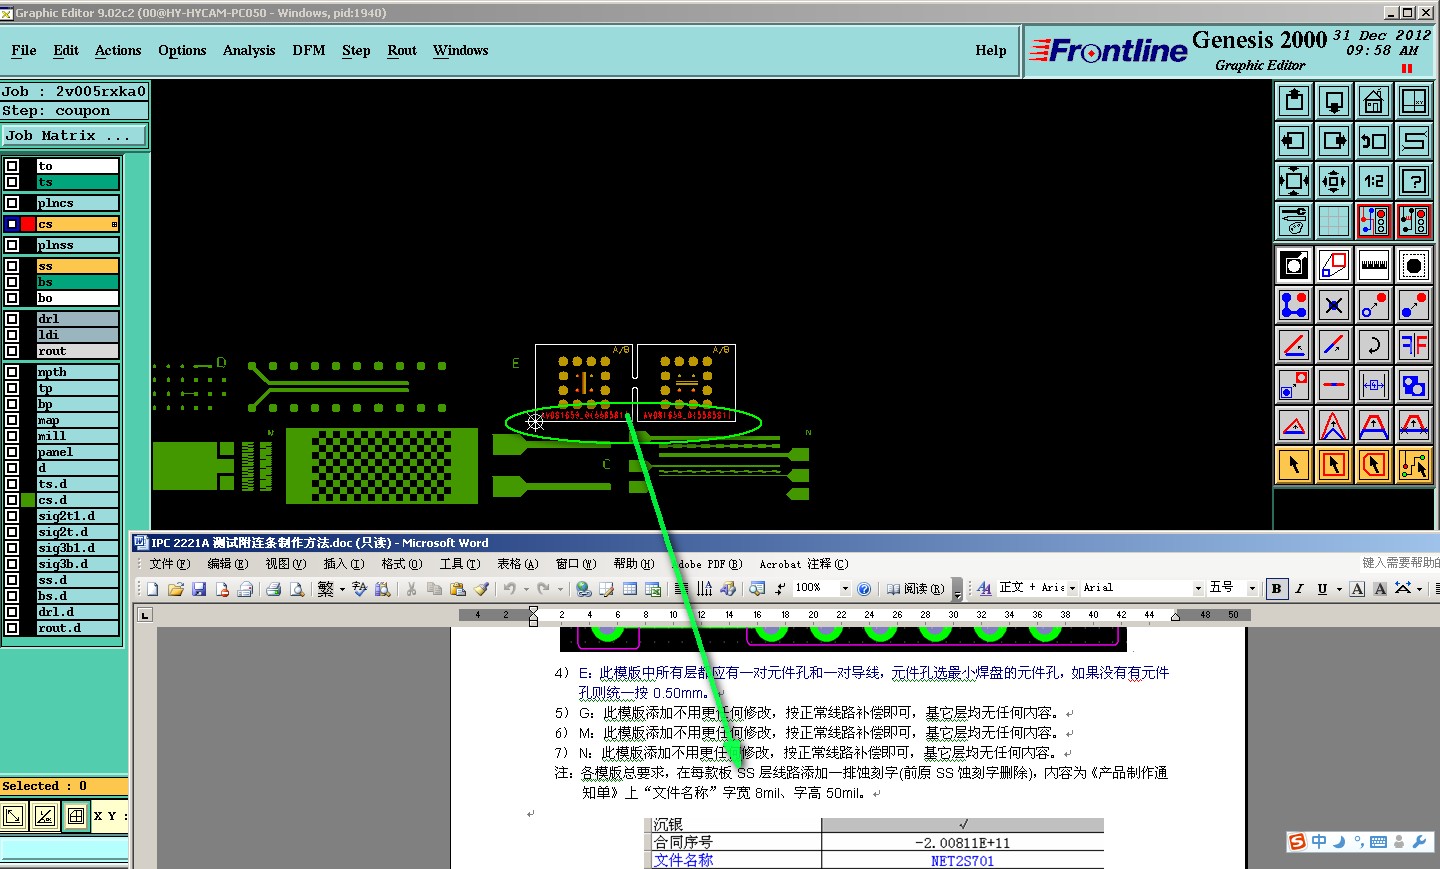Toggle checkbox for layer 'rout'
Image resolution: width=1440 pixels, height=869 pixels.
[12, 351]
